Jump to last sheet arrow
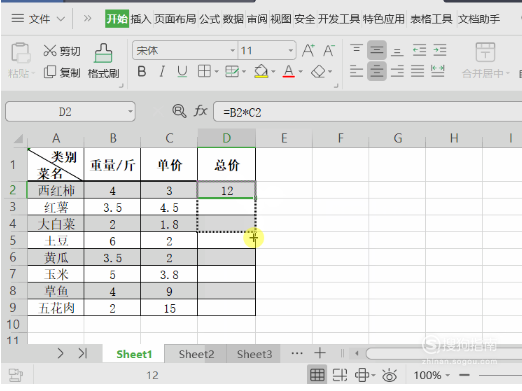This screenshot has width=522, height=391. pos(83,353)
